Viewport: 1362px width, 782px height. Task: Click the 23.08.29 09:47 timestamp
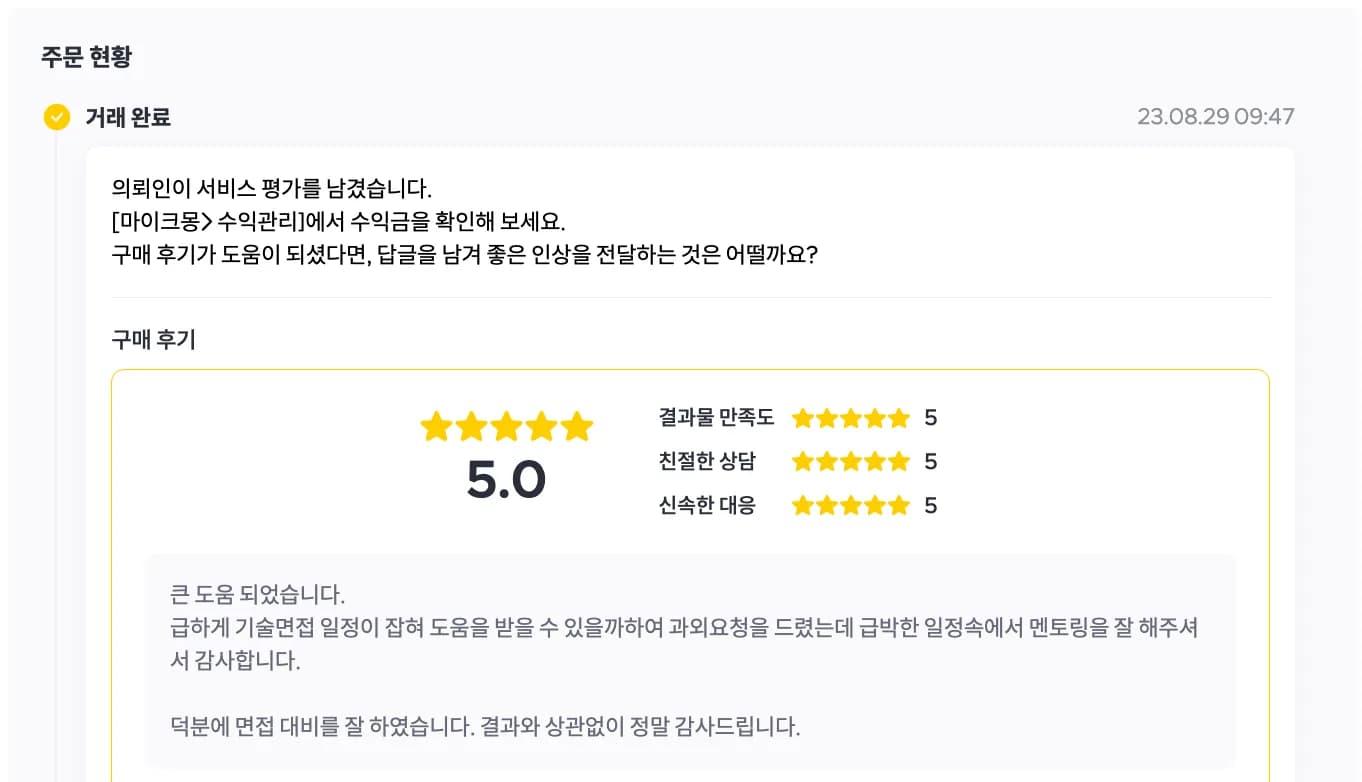point(1216,117)
